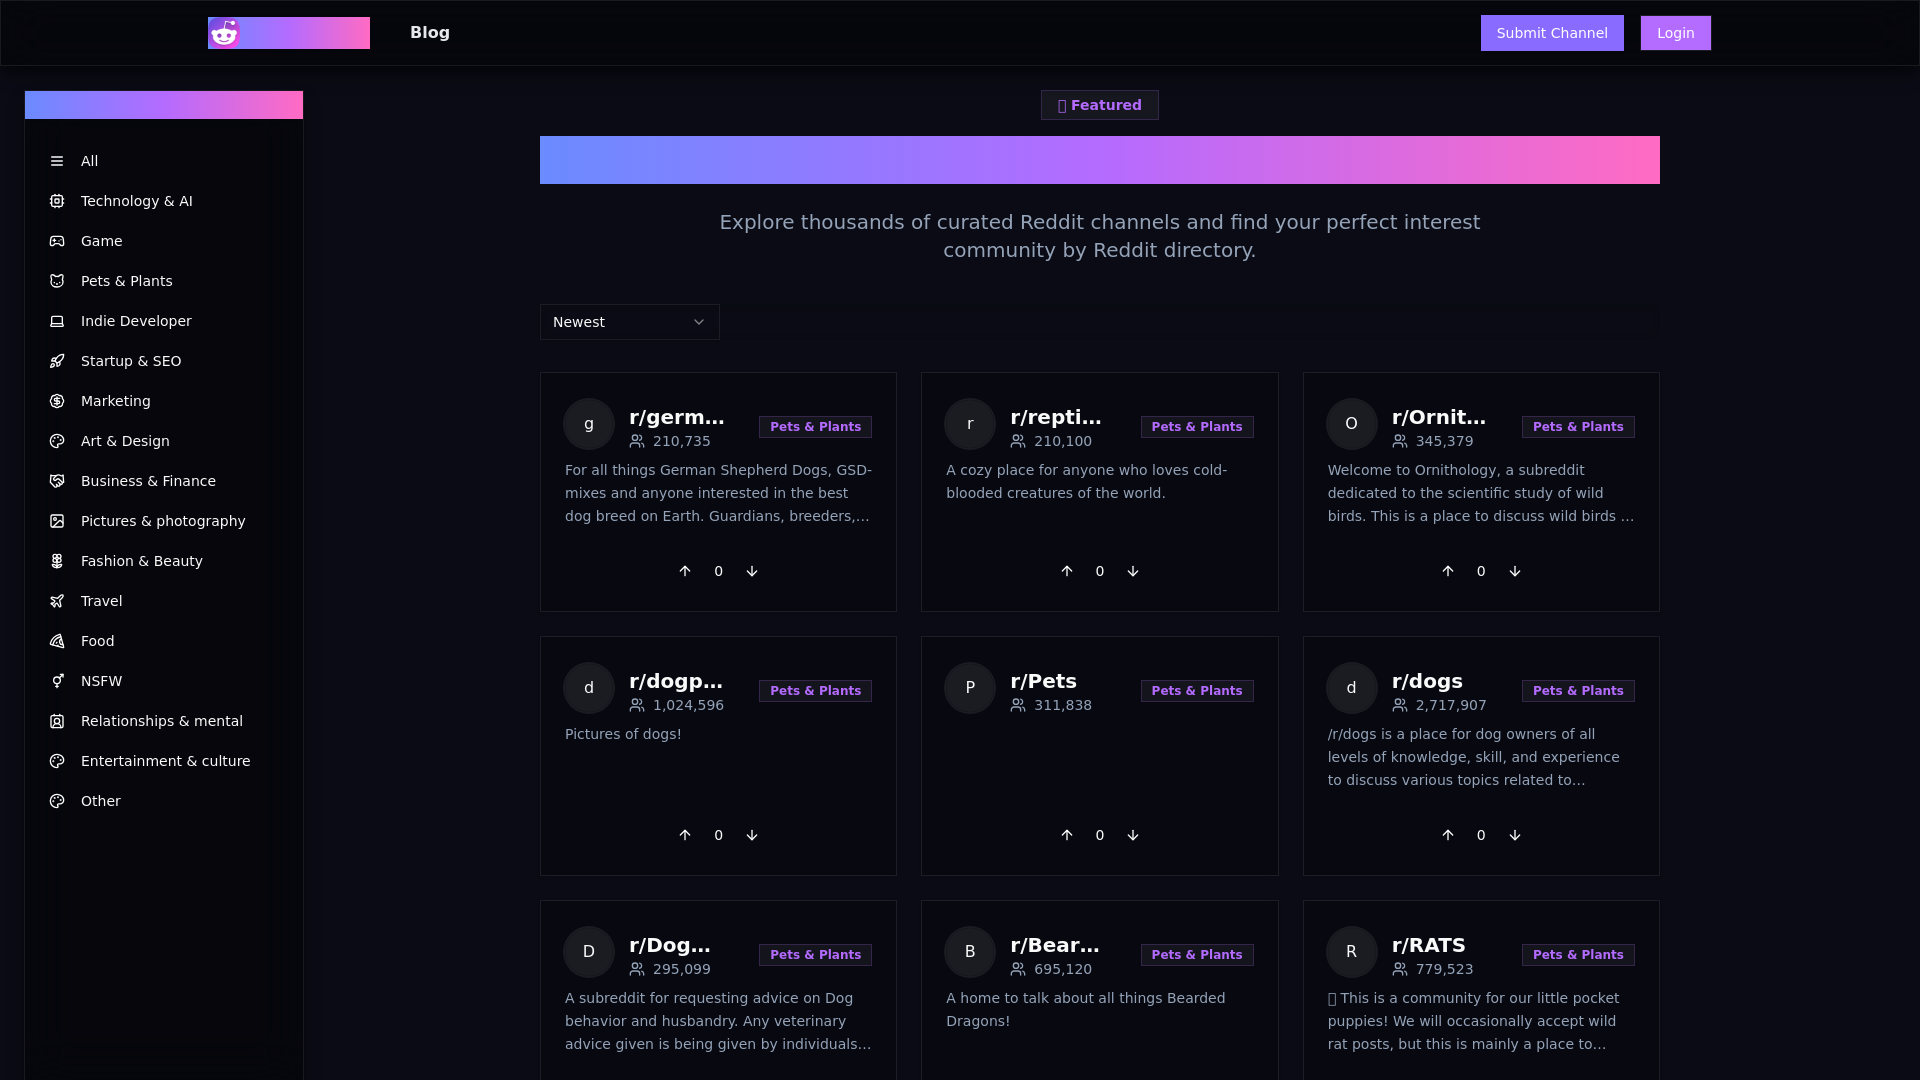Select the Food category

tap(164, 641)
